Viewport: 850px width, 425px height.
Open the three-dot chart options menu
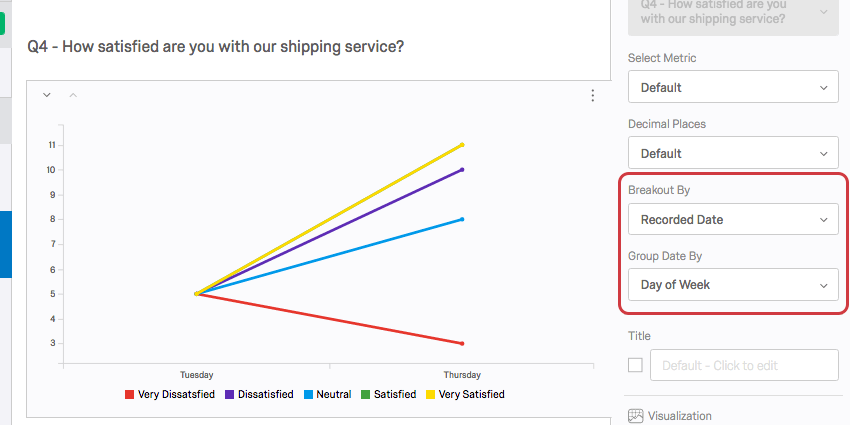[593, 96]
